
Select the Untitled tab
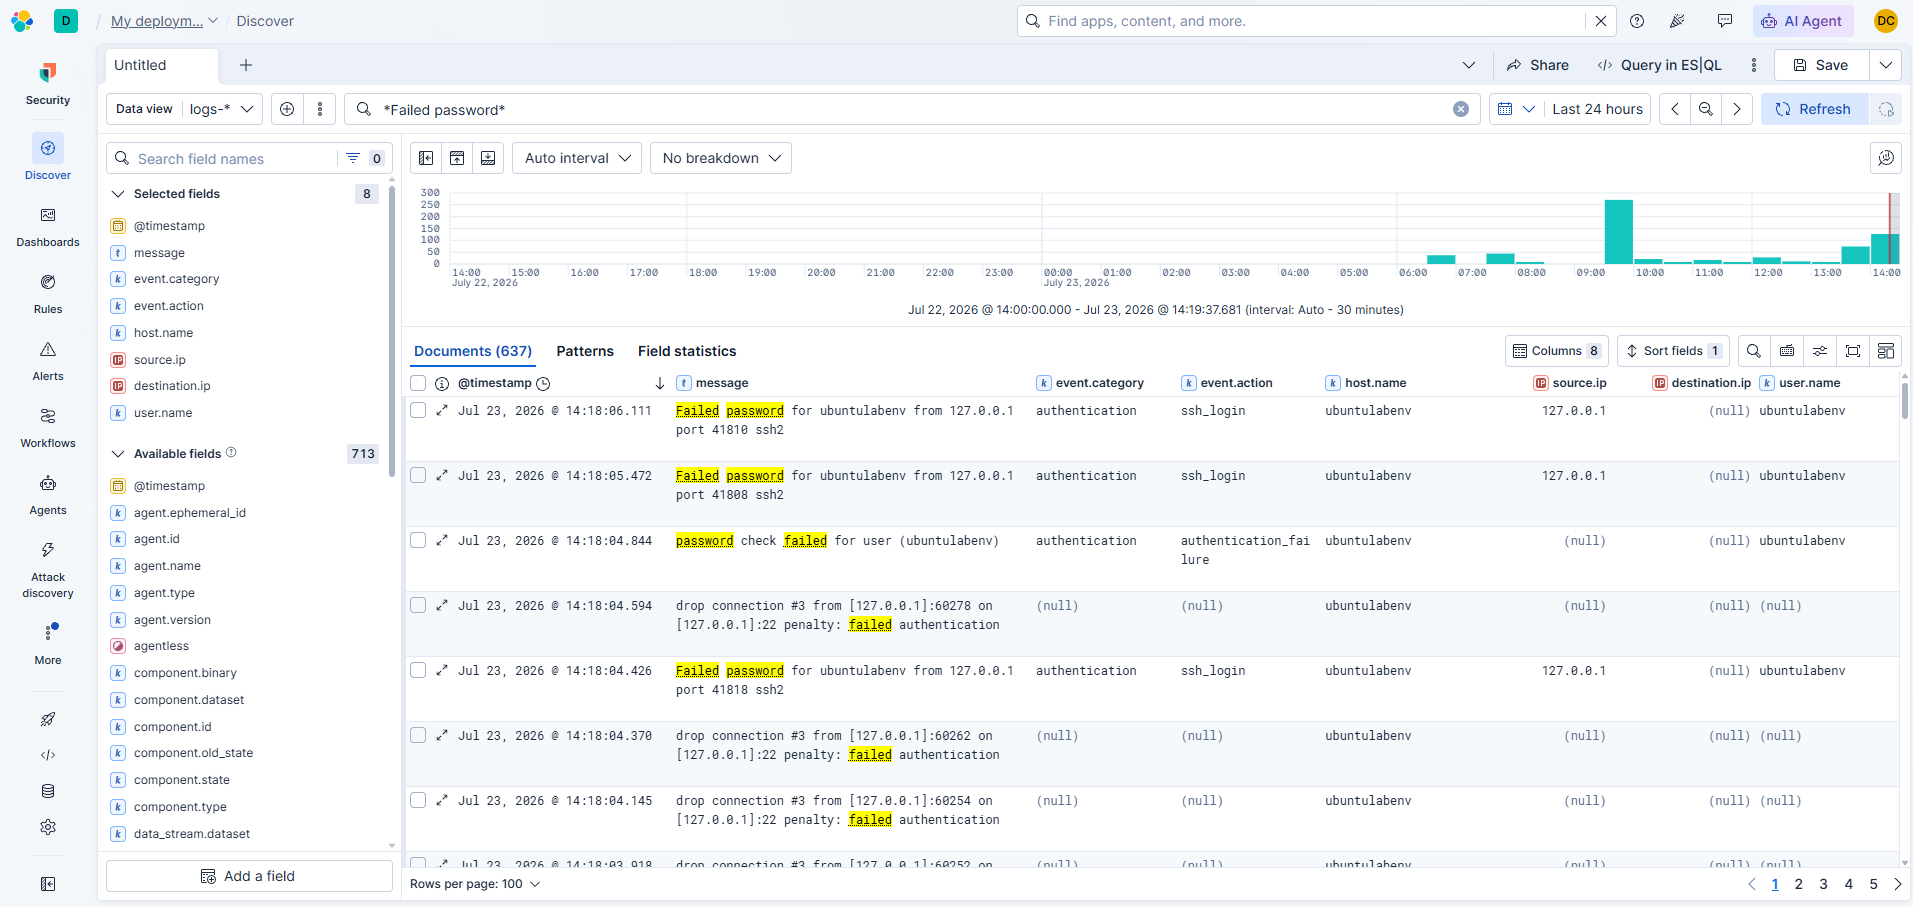click(x=162, y=65)
